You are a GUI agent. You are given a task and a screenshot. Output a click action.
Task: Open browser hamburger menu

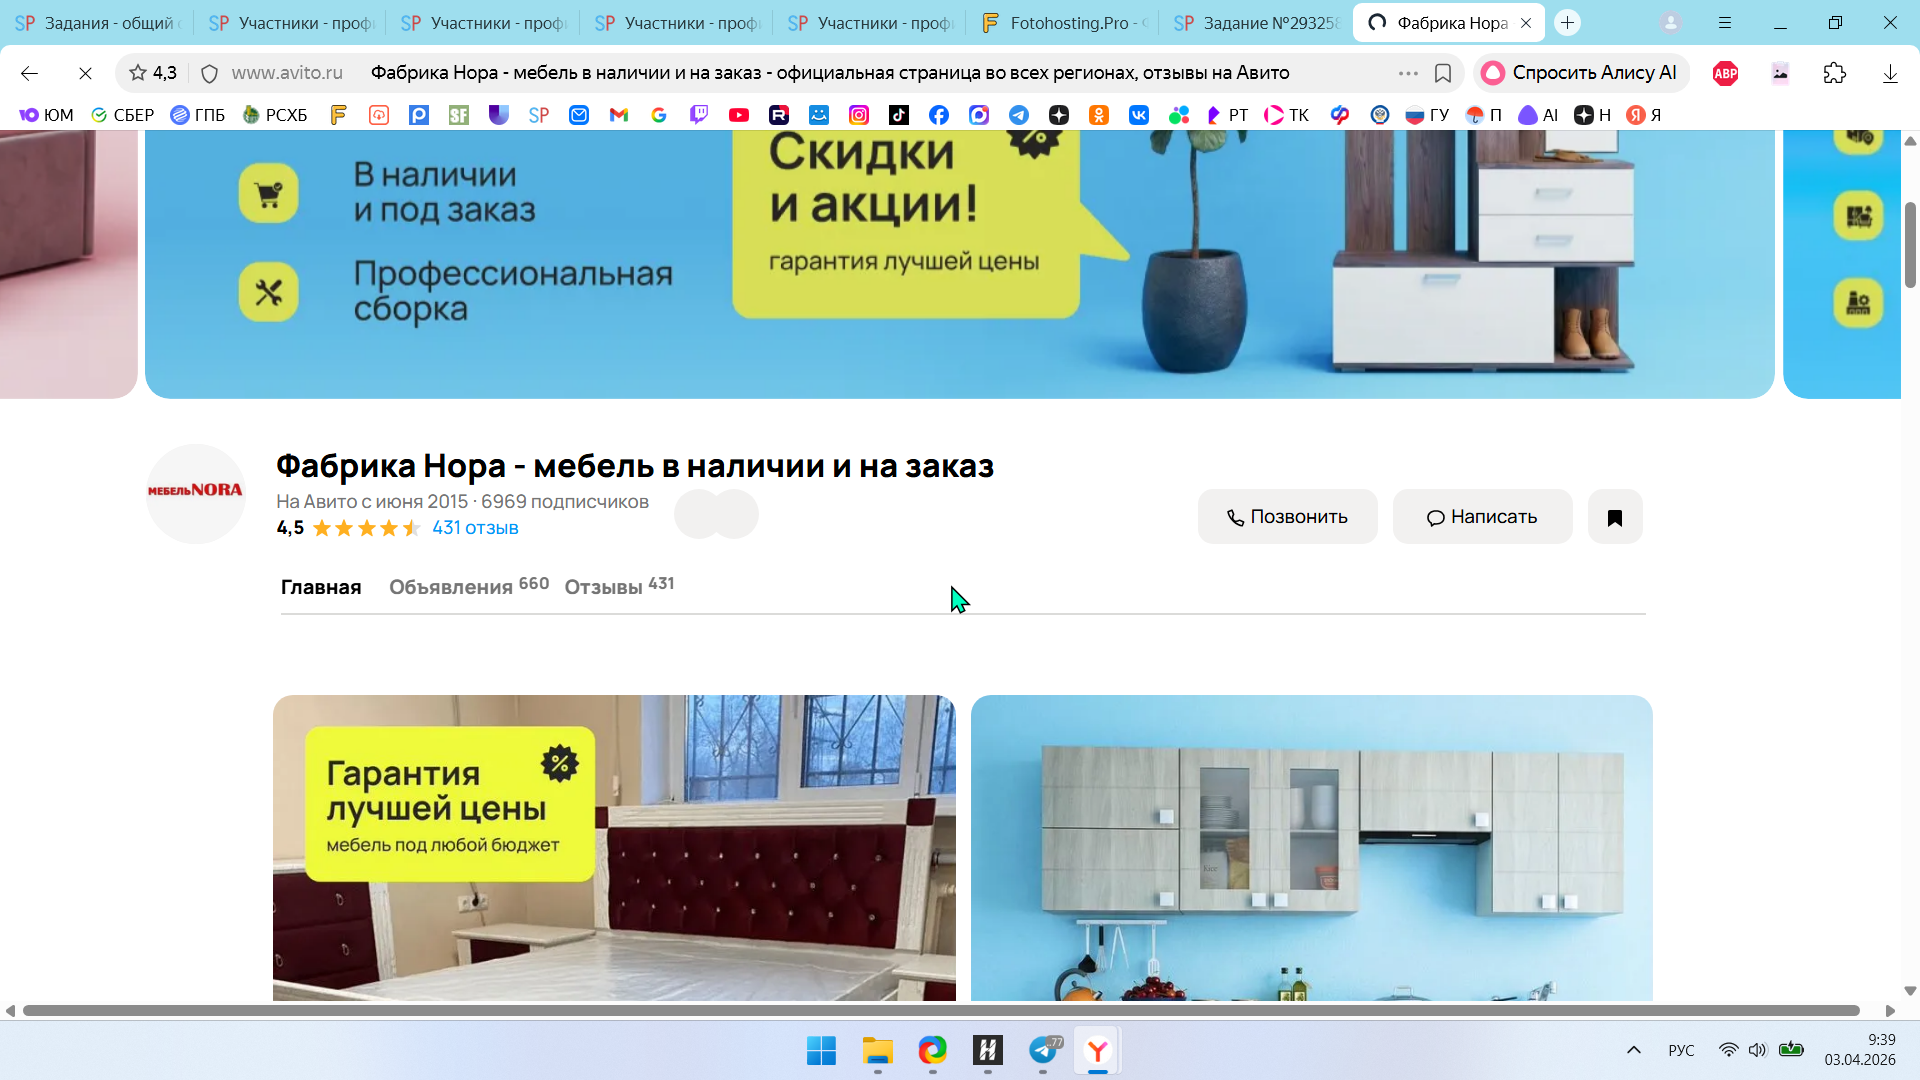pos(1725,23)
